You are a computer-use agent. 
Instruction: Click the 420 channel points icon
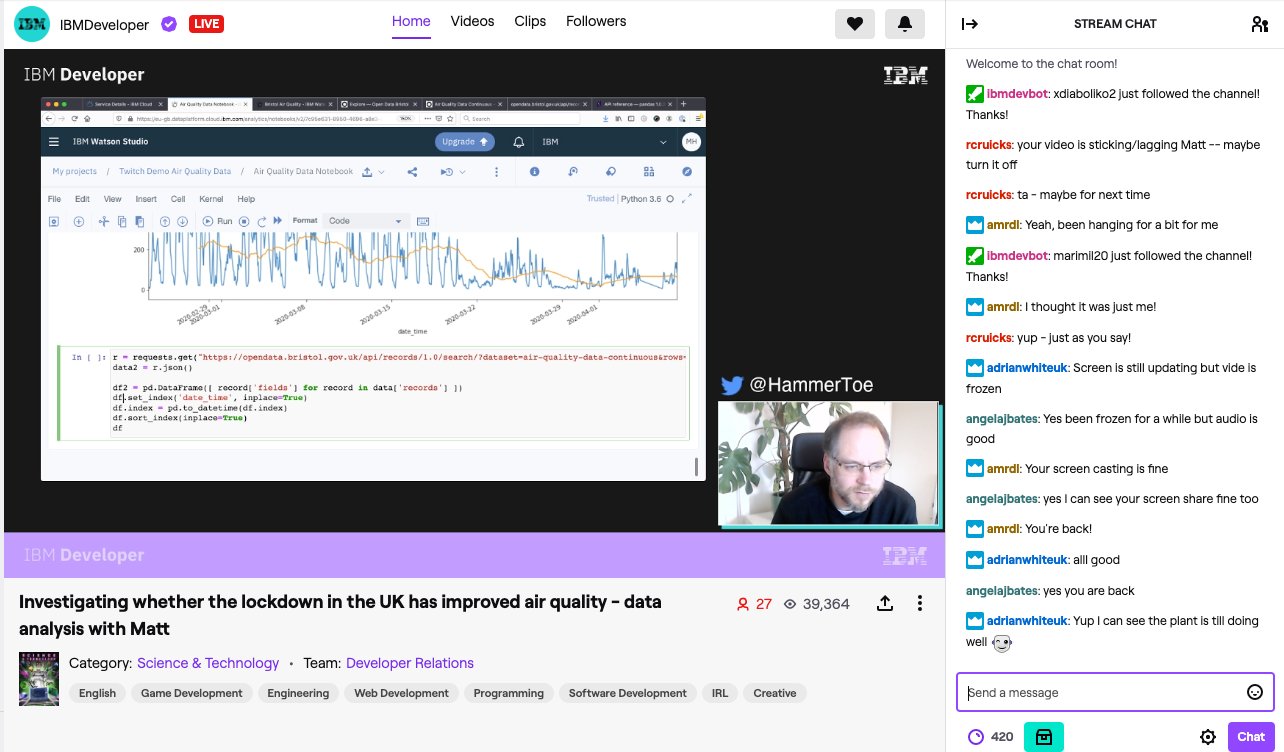pos(976,737)
